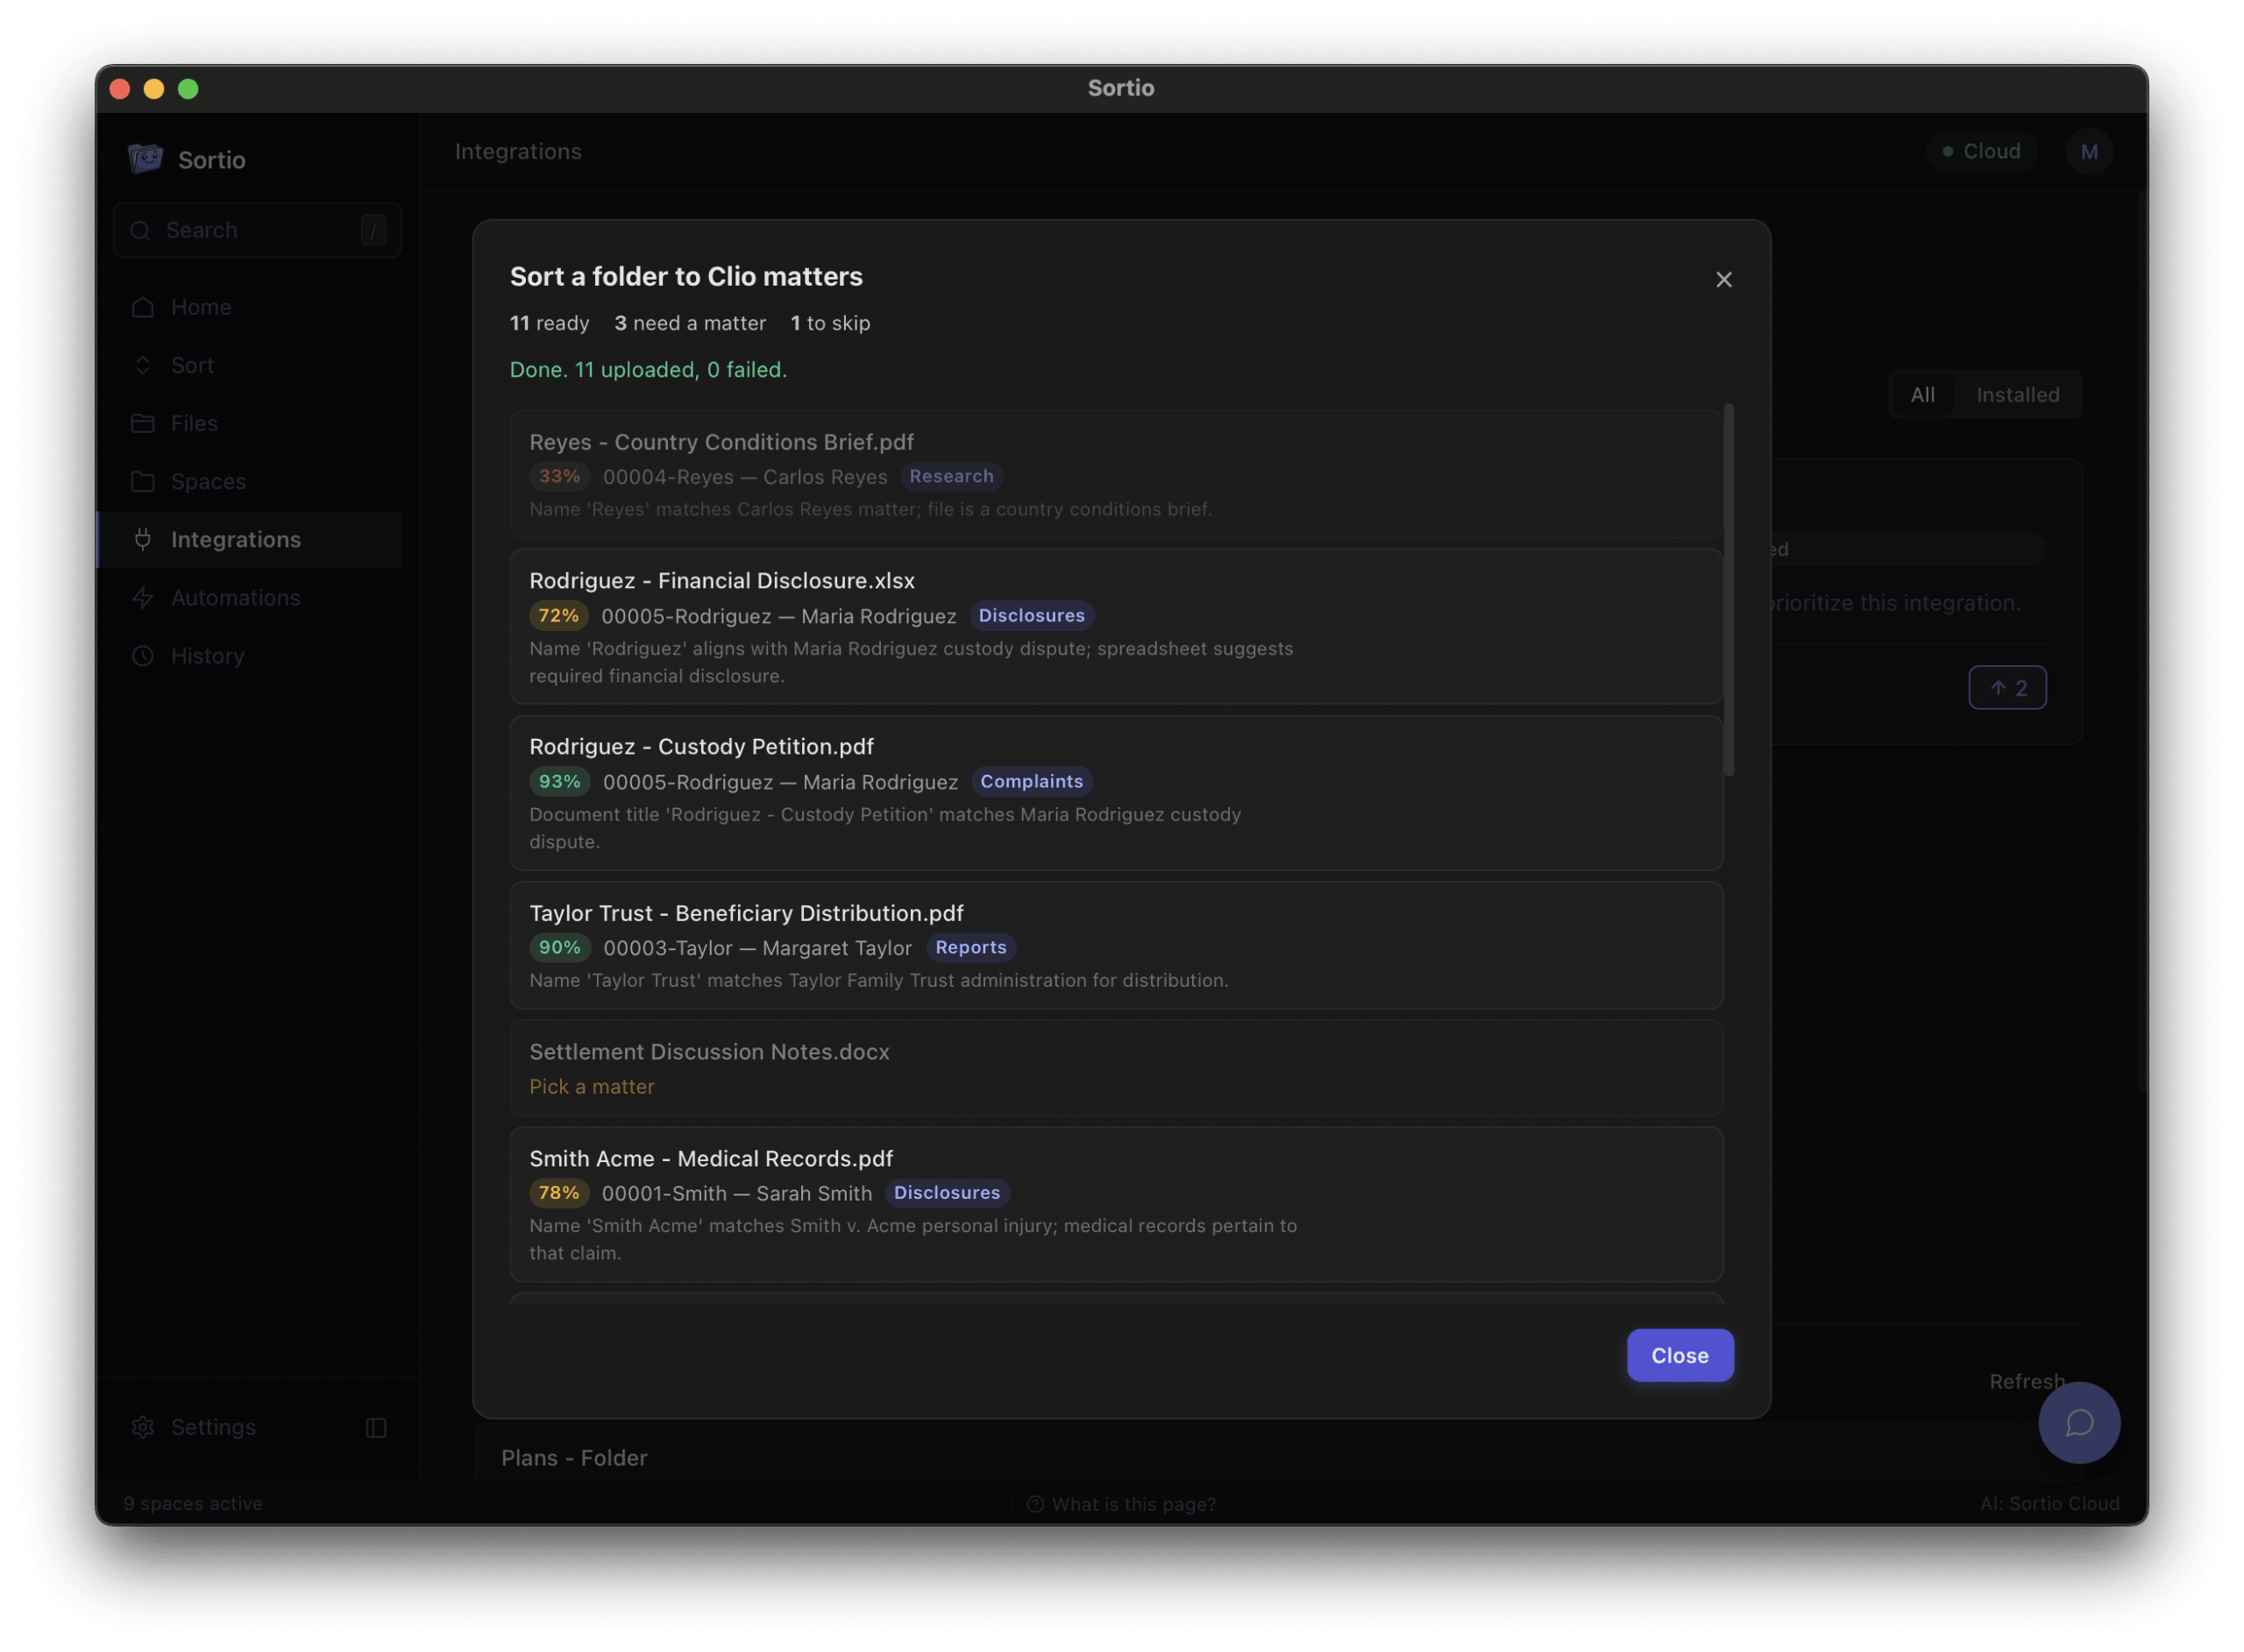Open the Files page from the sidebar

point(250,423)
